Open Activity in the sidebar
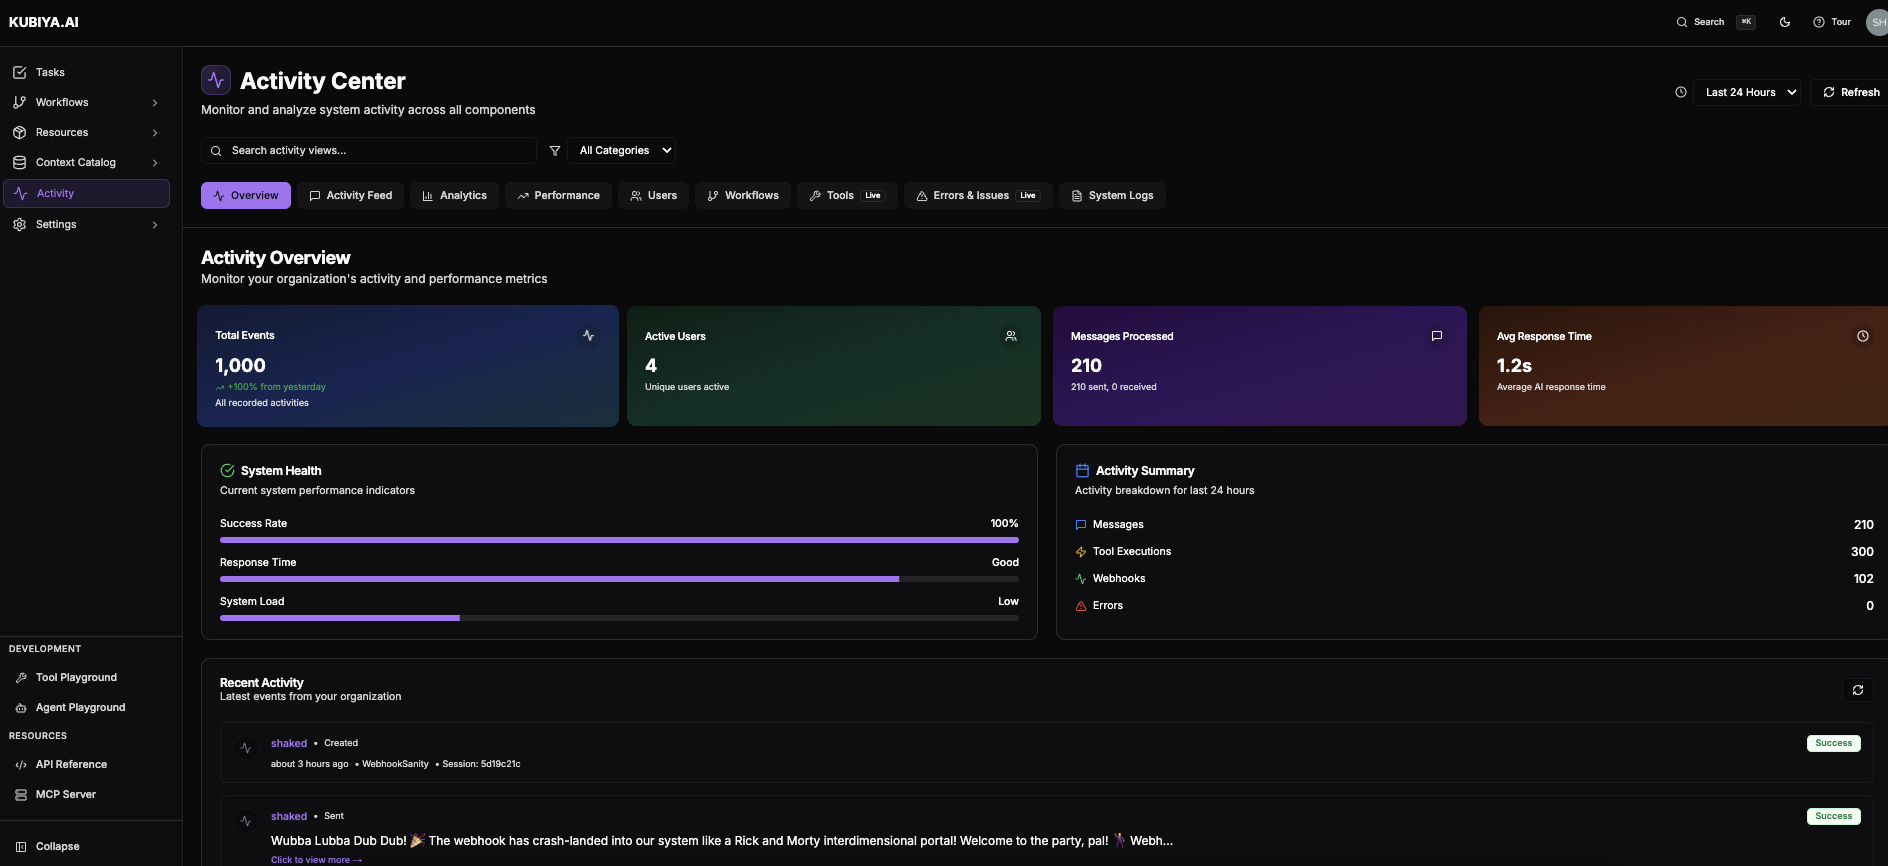This screenshot has width=1888, height=866. pos(86,193)
